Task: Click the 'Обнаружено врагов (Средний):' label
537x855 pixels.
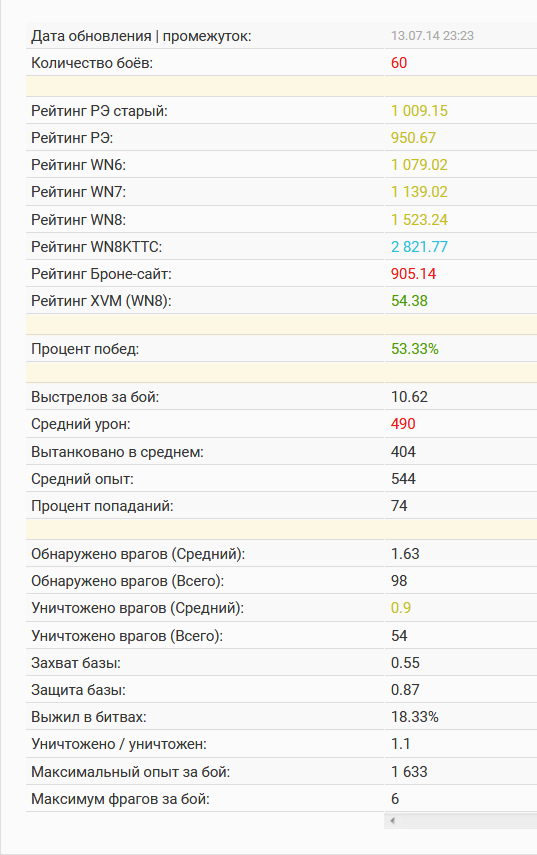Action: [x=138, y=554]
